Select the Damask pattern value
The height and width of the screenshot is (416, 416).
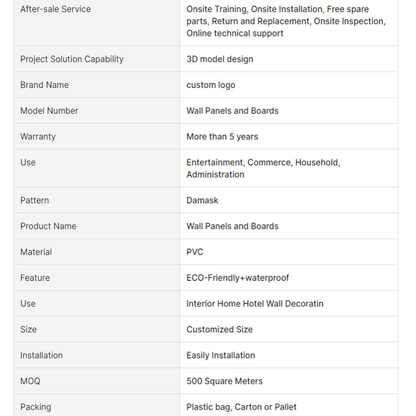202,200
